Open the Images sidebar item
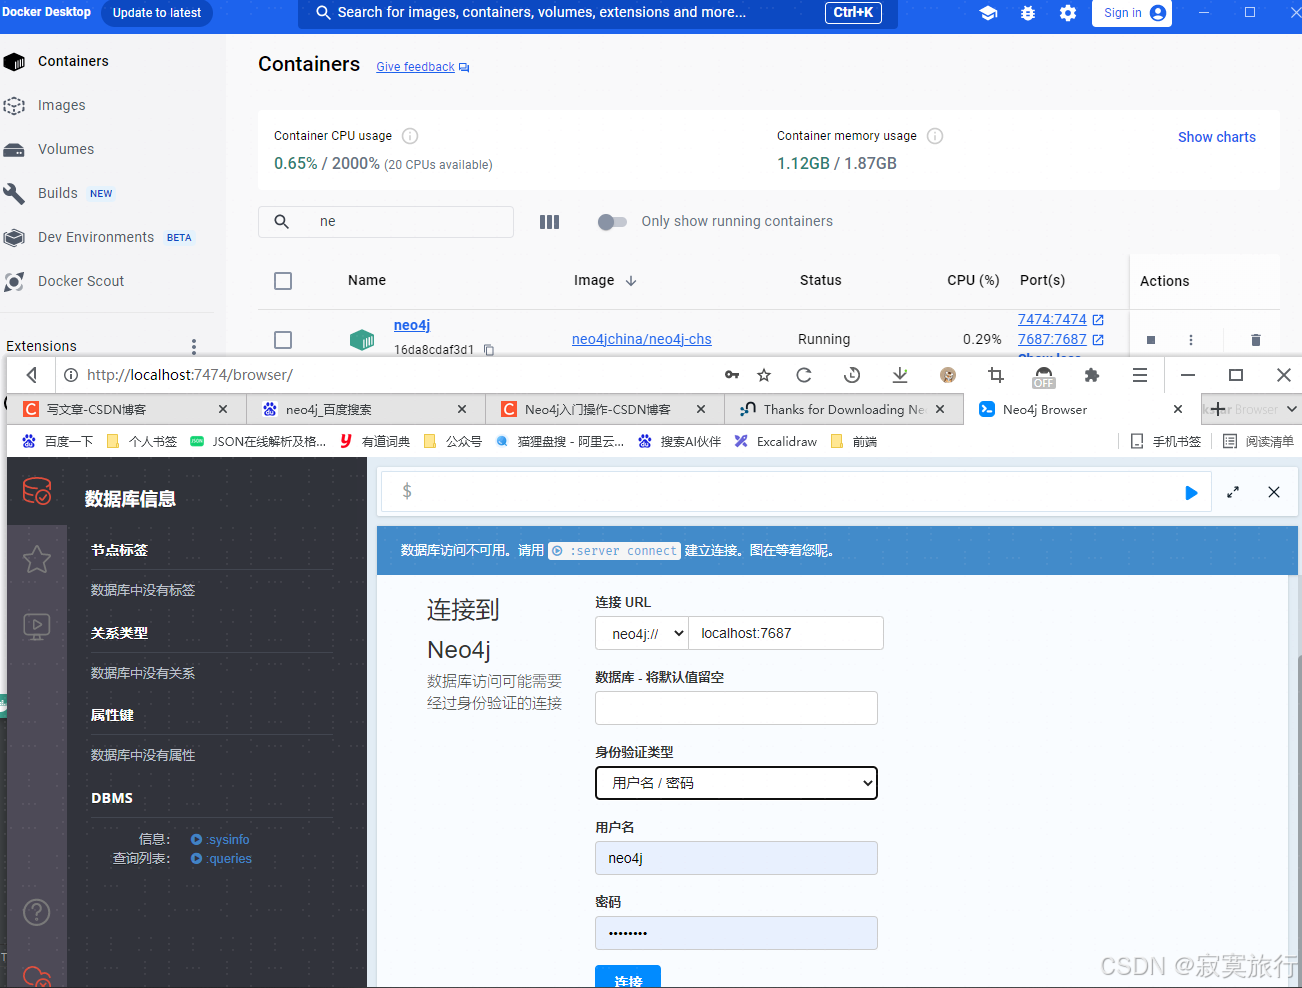 point(62,105)
